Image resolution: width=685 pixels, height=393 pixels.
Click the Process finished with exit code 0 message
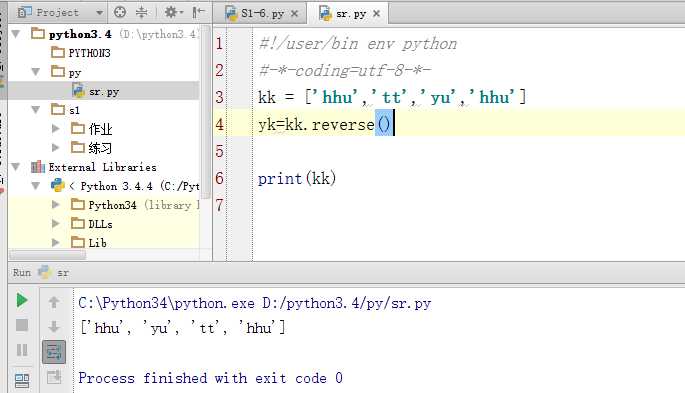(211, 378)
